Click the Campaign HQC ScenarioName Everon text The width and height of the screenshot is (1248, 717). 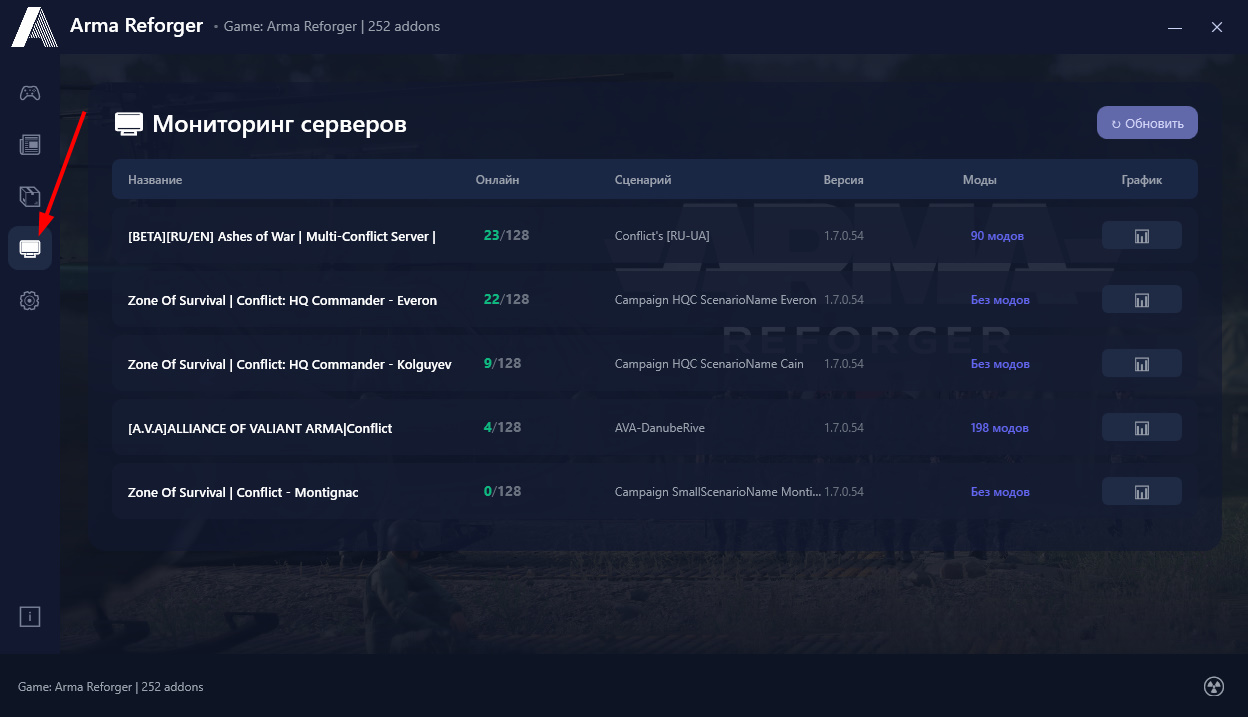(715, 300)
